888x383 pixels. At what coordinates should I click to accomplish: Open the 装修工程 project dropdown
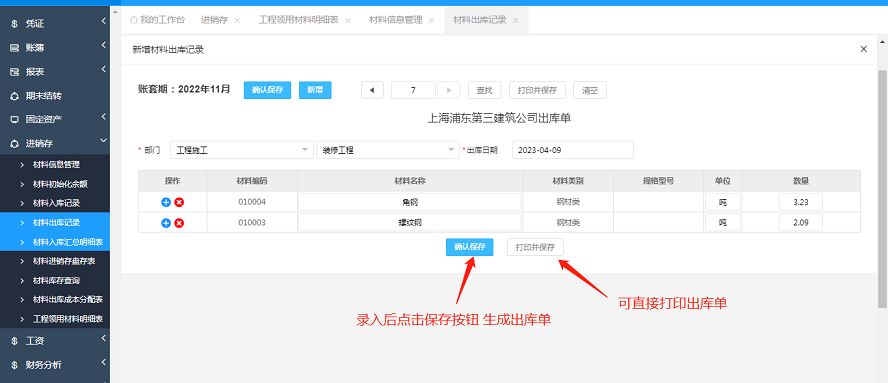388,150
